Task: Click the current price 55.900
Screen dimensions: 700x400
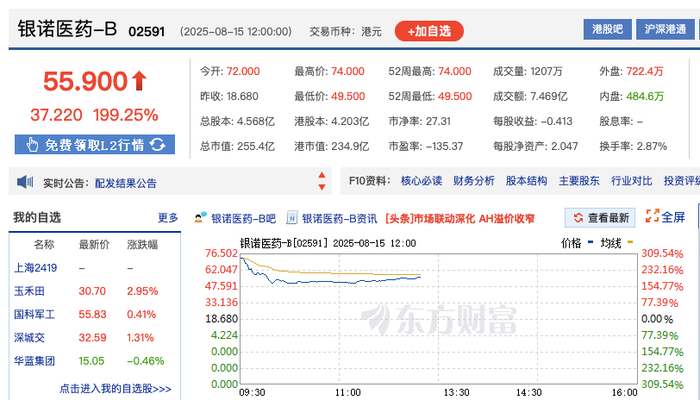Action: 85,81
